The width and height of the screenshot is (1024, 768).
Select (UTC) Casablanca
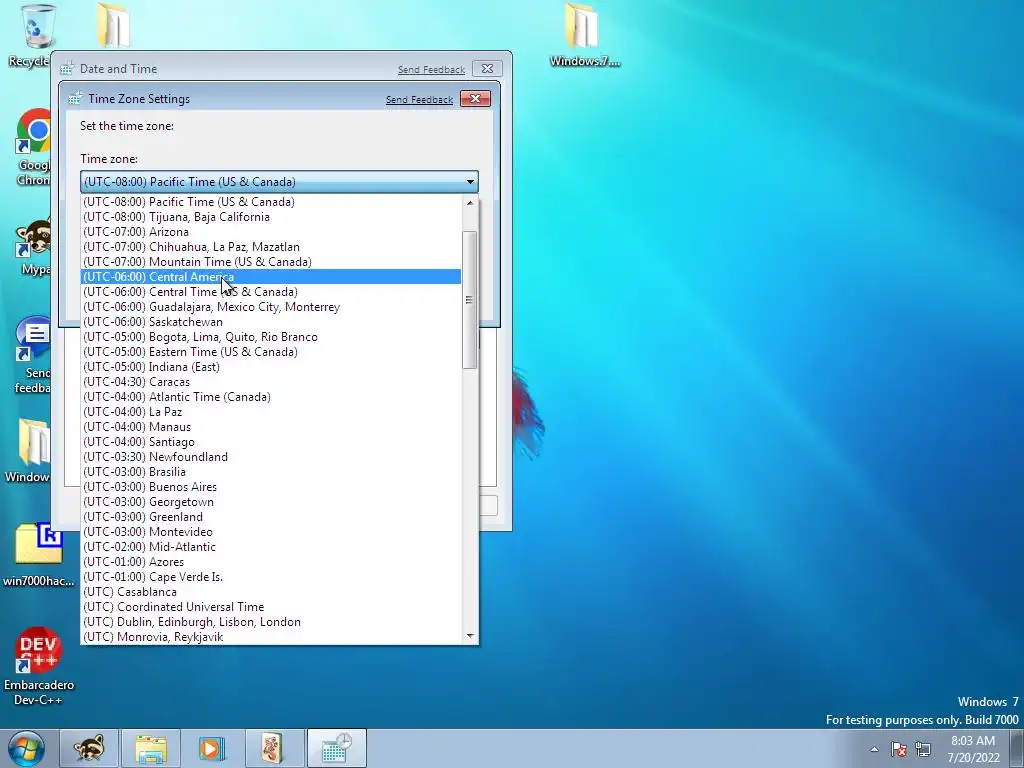[271, 592]
